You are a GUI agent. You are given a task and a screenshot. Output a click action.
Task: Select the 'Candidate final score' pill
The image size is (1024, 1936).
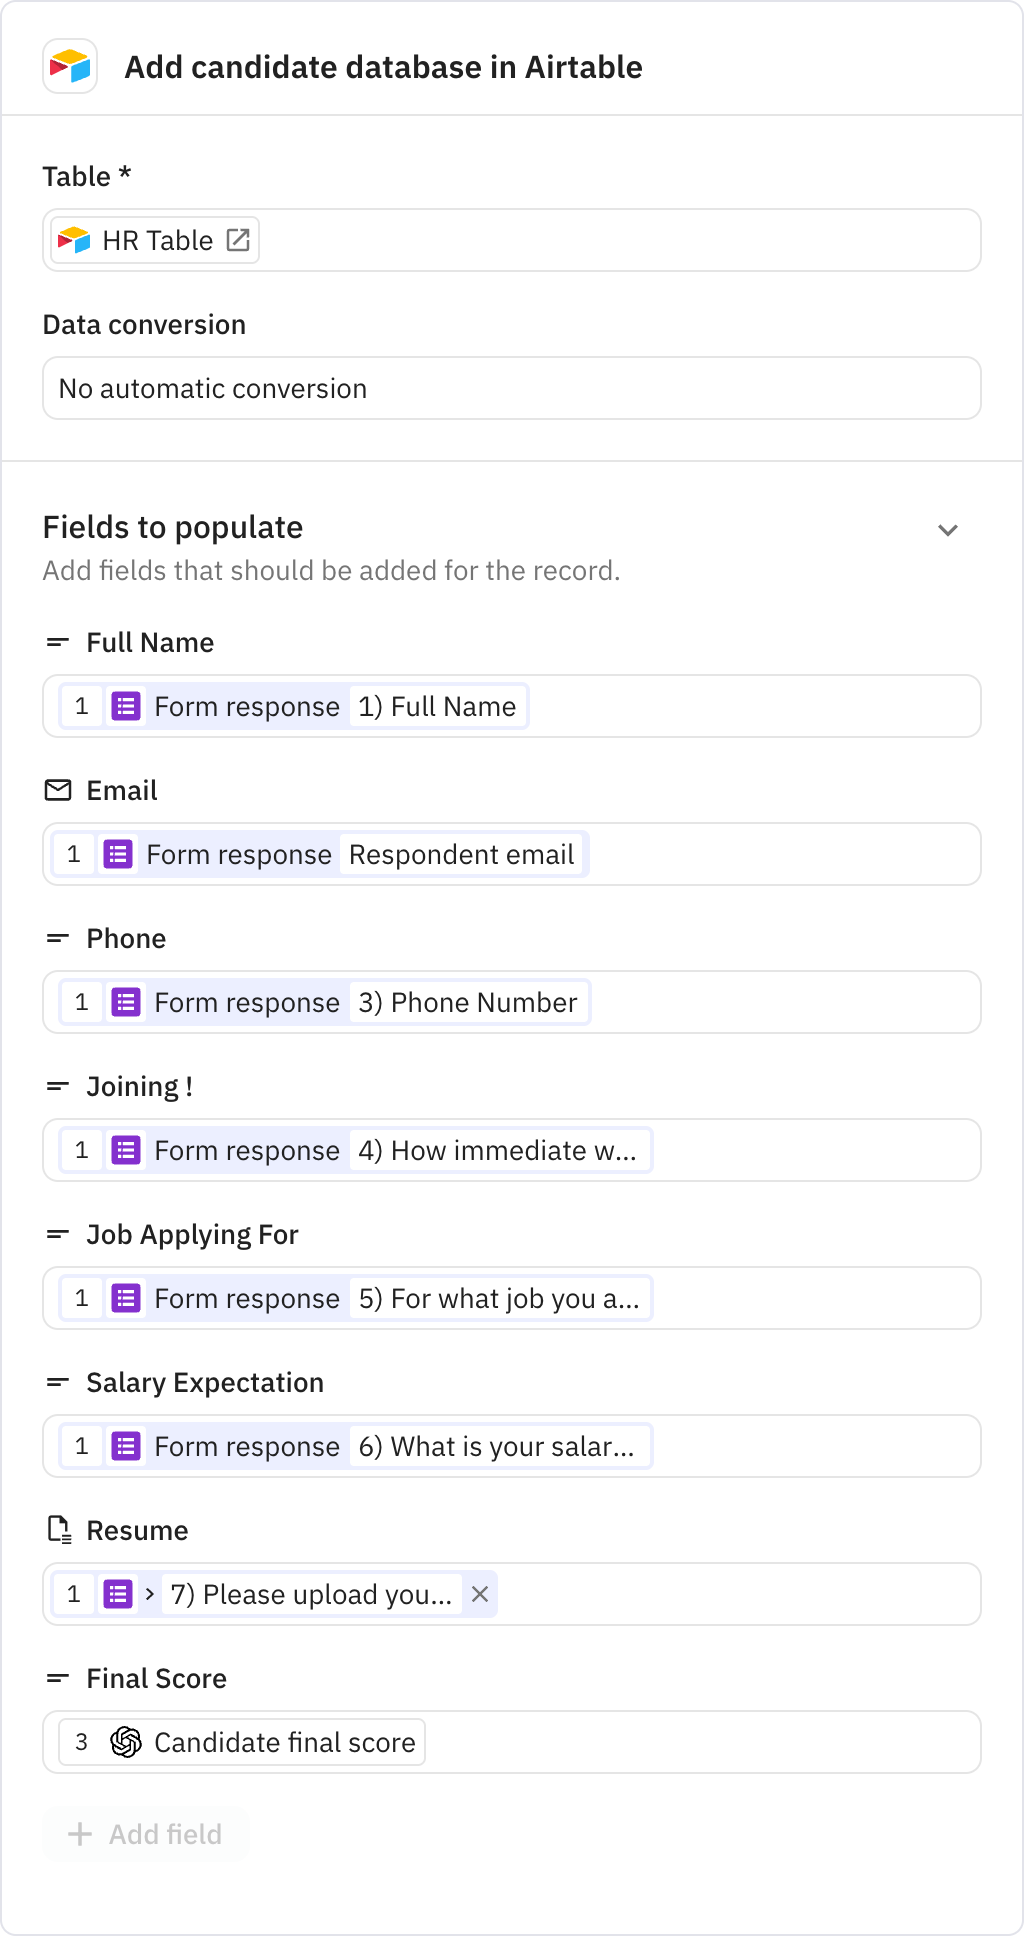242,1742
